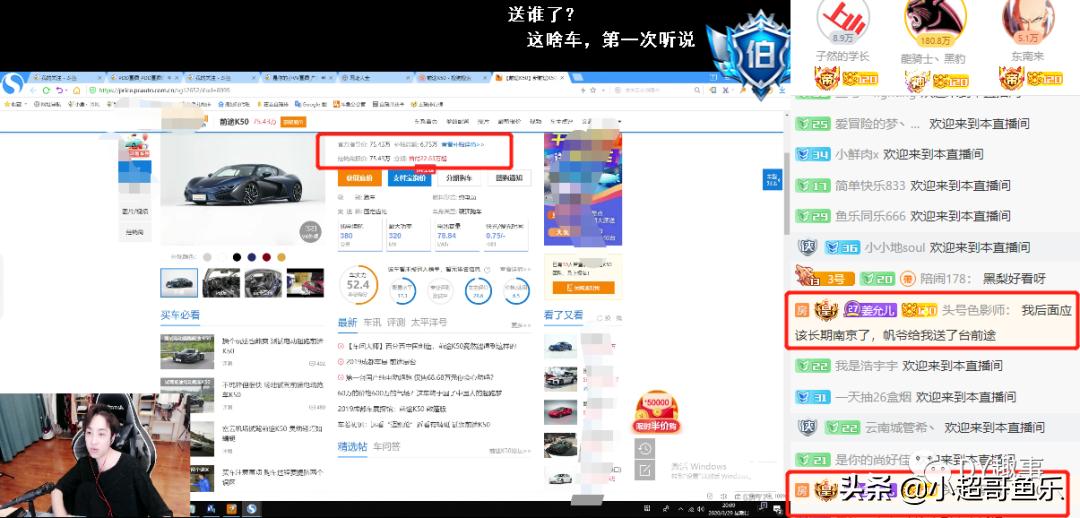The image size is (1080, 518).
Task: Open the fourth thumbnail with red car
Action: point(305,282)
